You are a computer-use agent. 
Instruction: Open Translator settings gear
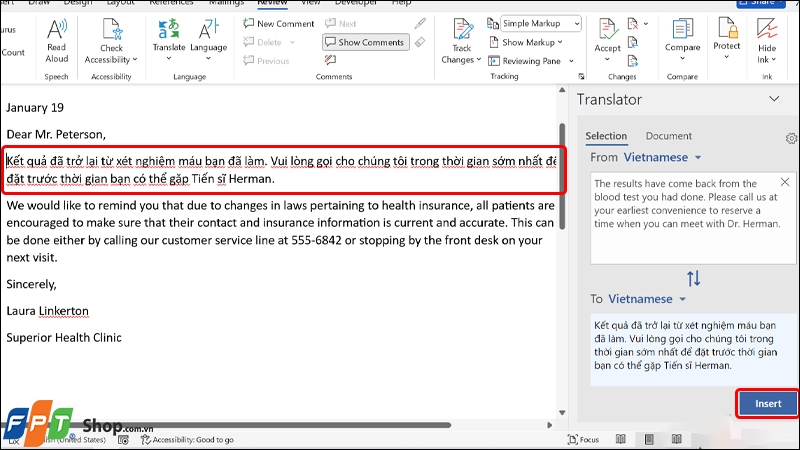pos(791,138)
